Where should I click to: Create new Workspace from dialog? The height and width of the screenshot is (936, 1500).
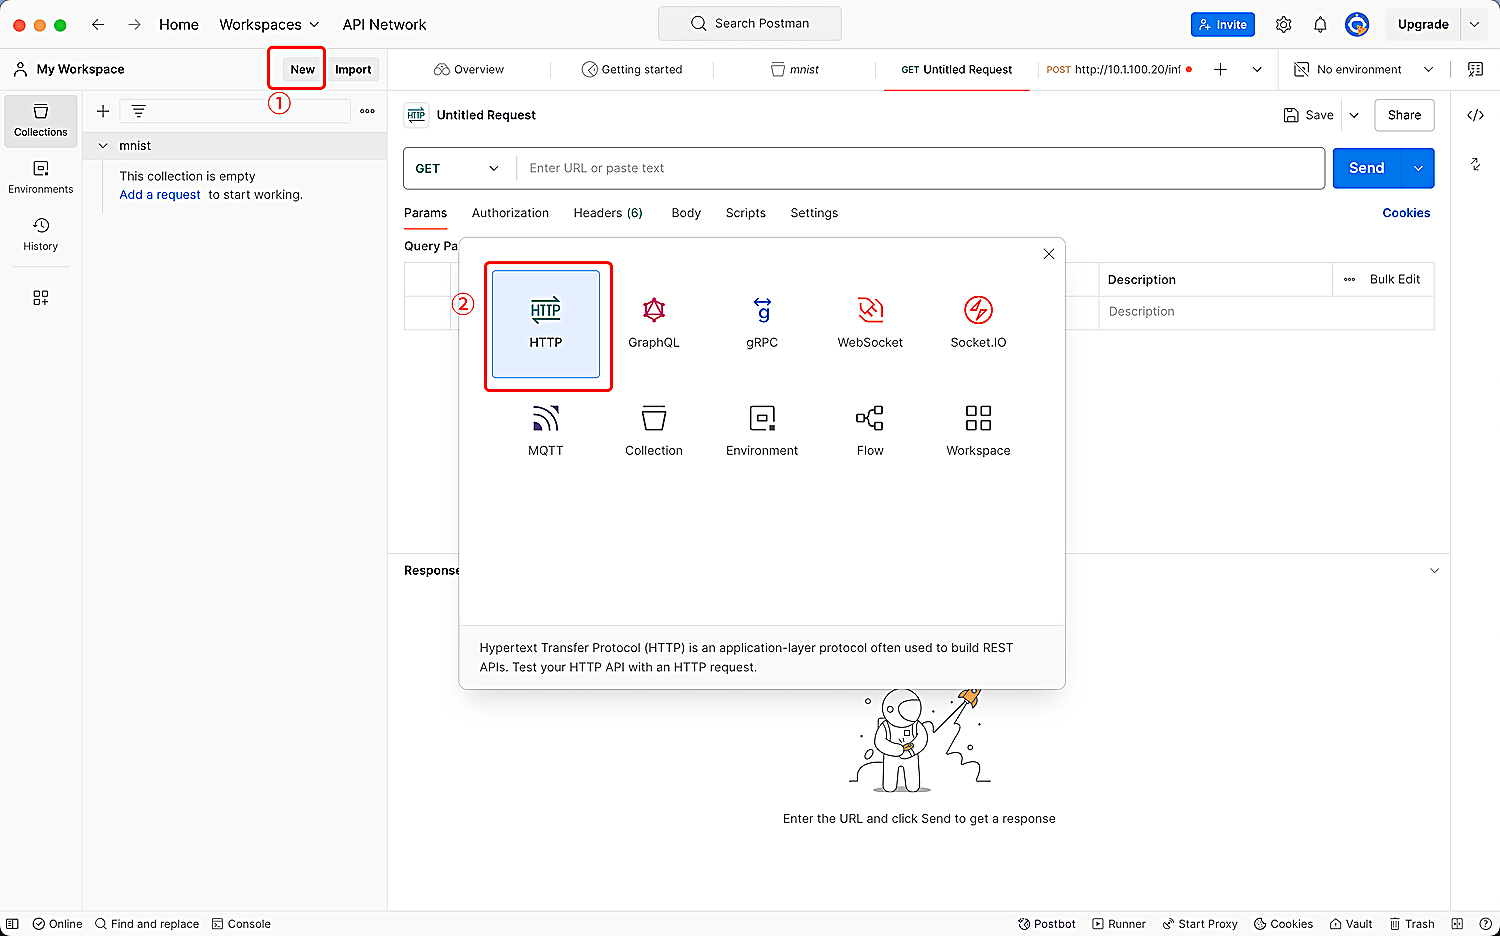click(978, 432)
